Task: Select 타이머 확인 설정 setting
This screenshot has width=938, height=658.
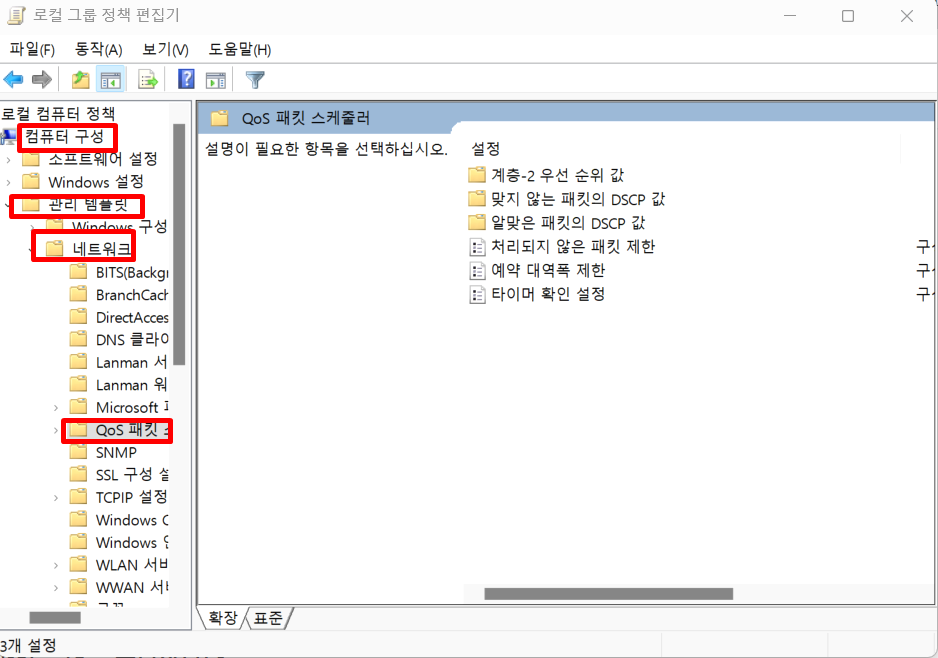Action: tap(547, 294)
